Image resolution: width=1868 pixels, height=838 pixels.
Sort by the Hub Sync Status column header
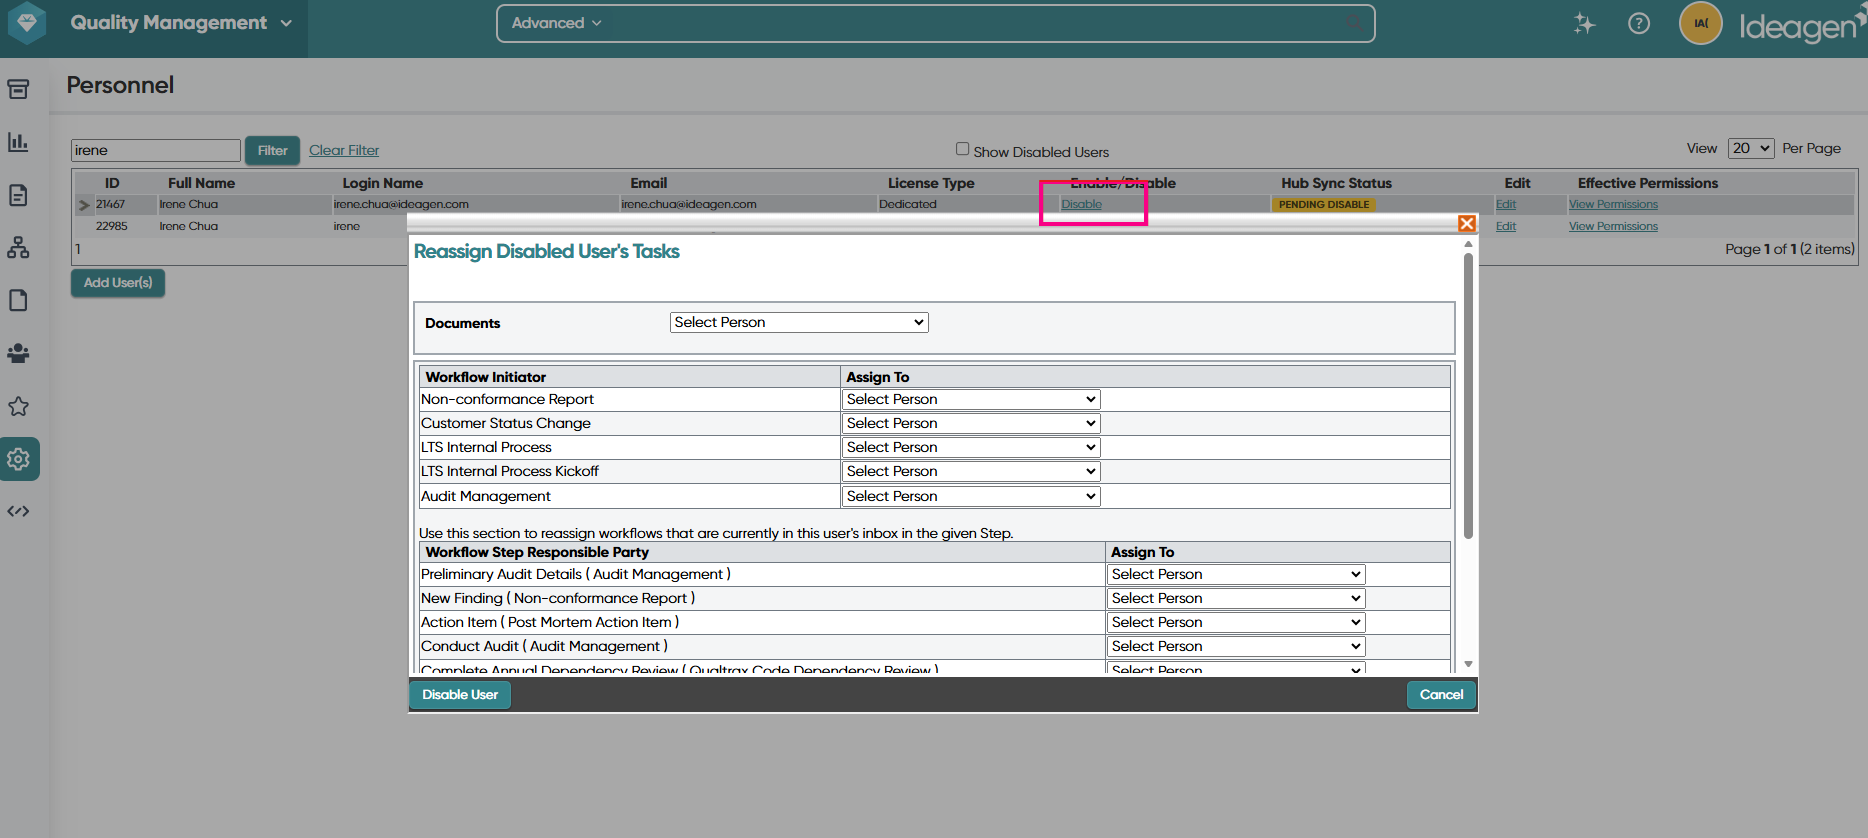[1336, 183]
